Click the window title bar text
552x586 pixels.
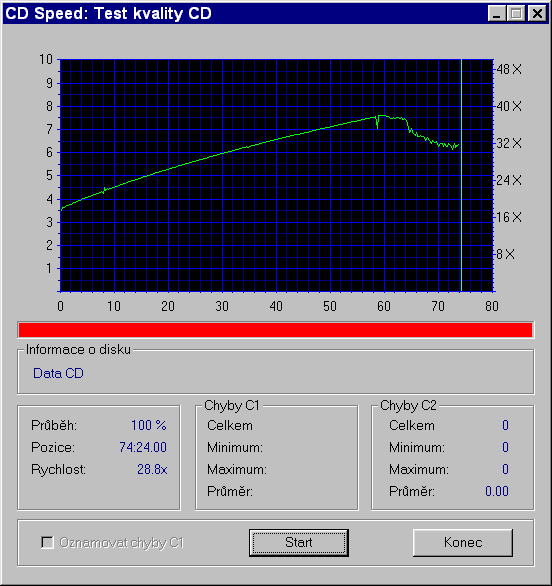108,14
